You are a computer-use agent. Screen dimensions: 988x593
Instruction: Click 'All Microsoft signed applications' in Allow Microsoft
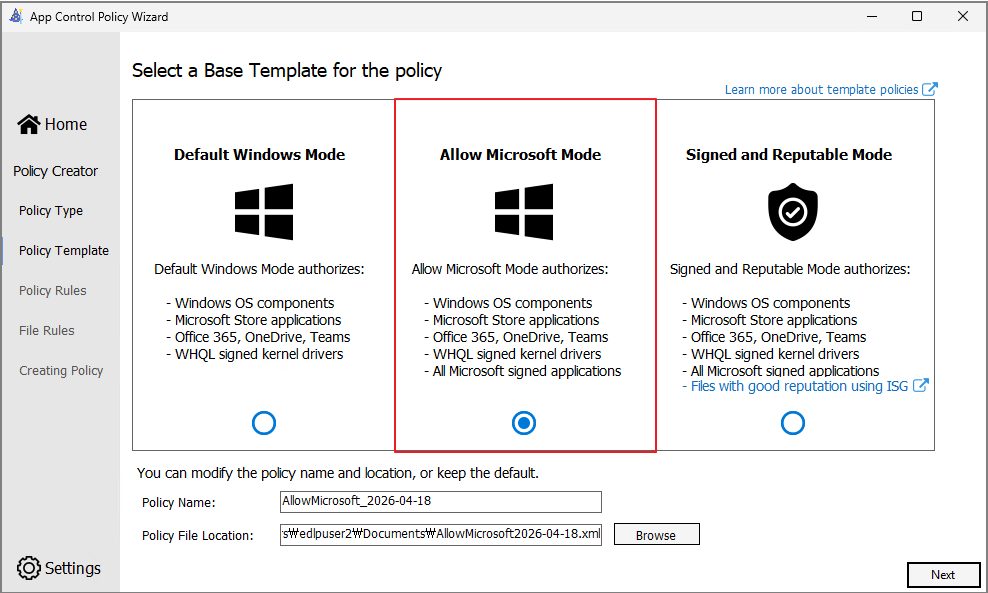point(527,371)
